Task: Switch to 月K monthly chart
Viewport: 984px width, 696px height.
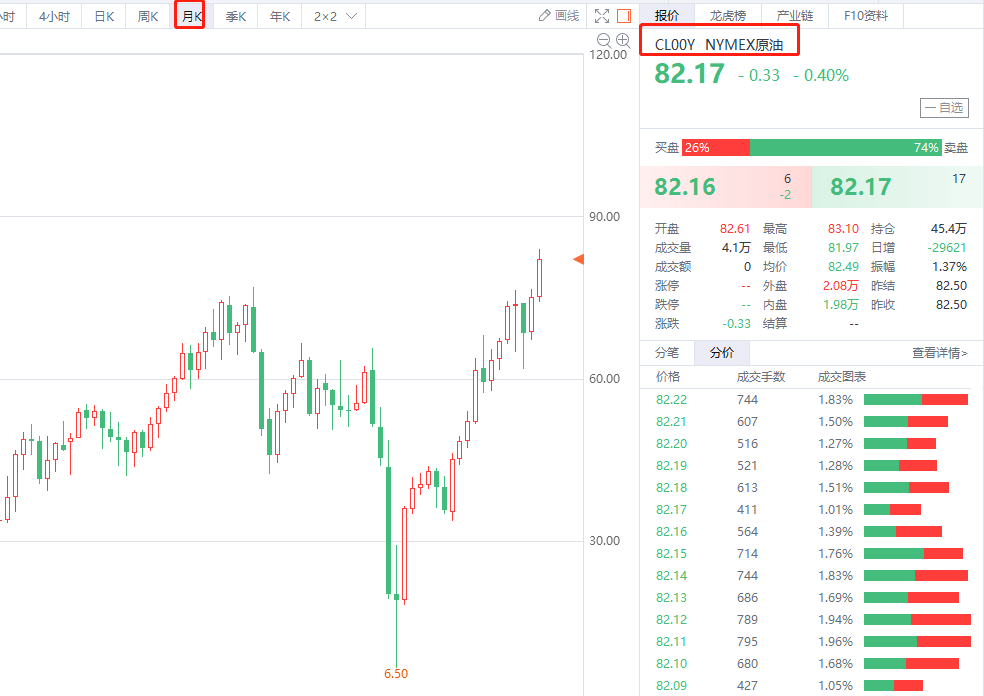Action: pyautogui.click(x=190, y=16)
